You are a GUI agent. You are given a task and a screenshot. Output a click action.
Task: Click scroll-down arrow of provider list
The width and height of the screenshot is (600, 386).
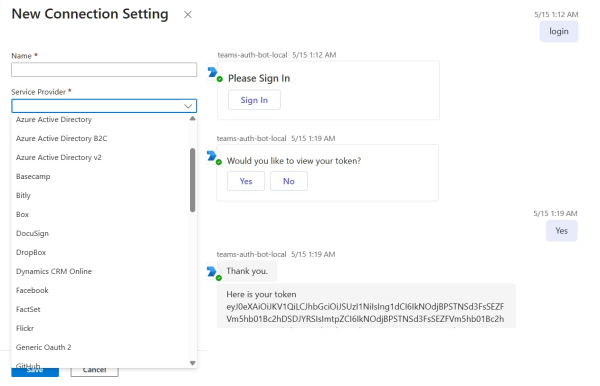[x=192, y=363]
